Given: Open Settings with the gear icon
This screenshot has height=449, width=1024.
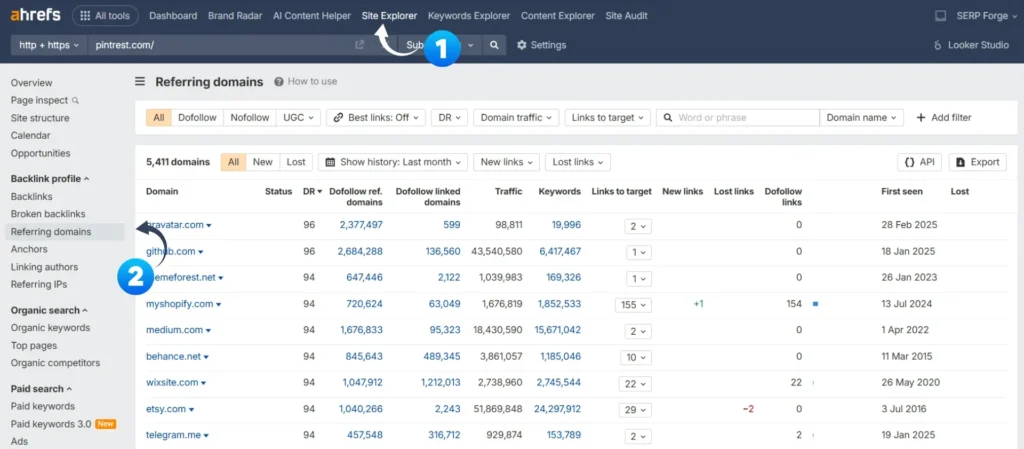Looking at the screenshot, I should 541,45.
